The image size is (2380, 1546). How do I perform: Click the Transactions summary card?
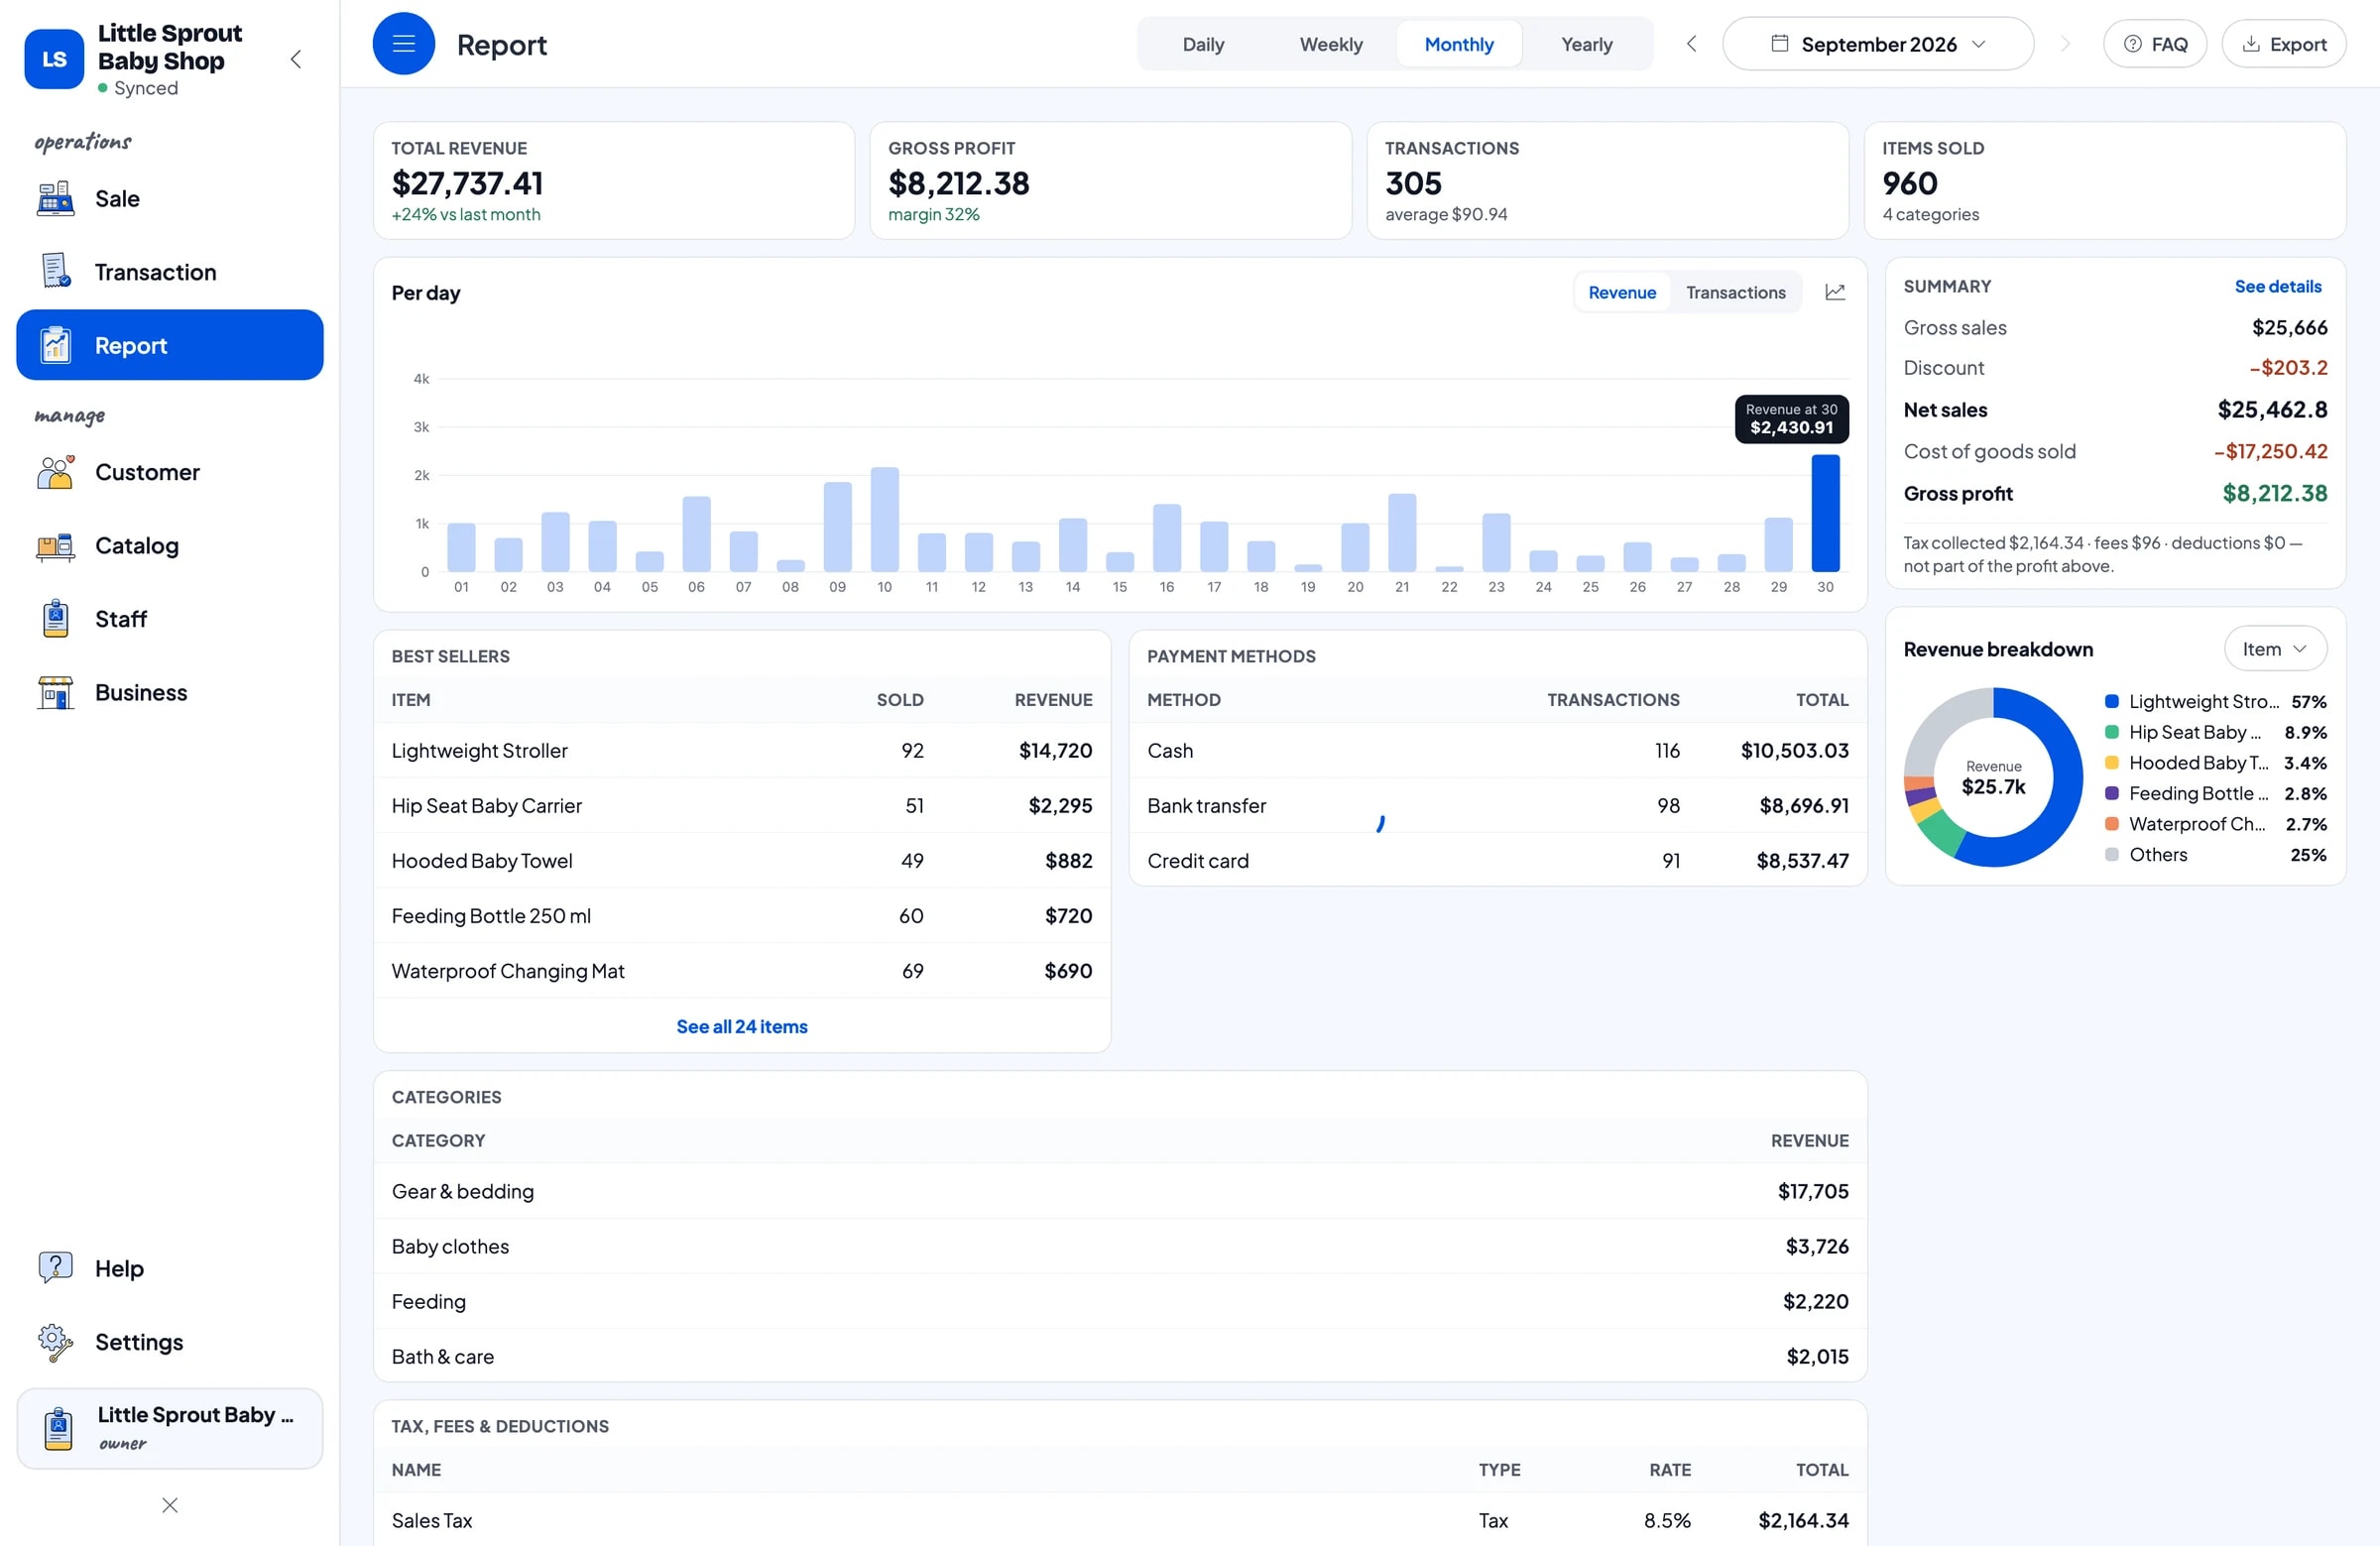(x=1607, y=181)
